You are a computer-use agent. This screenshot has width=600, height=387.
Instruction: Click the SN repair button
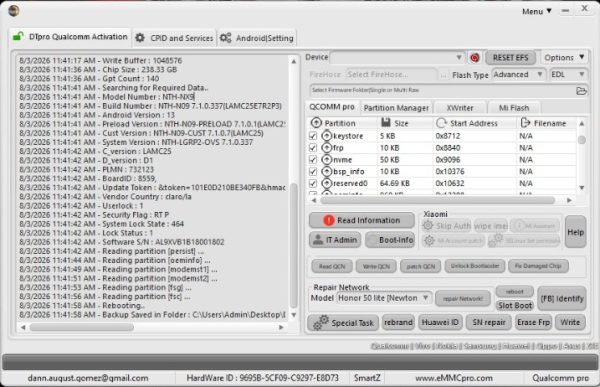(x=489, y=323)
